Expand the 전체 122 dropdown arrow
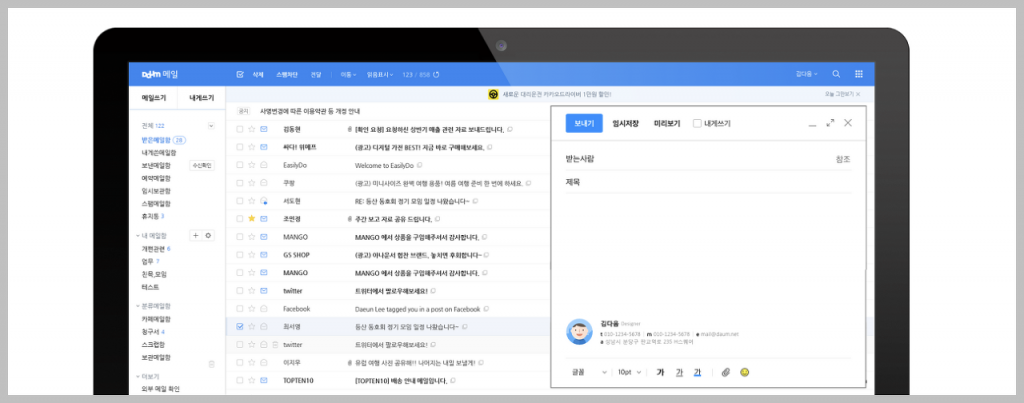The height and width of the screenshot is (403, 1024). coord(211,125)
